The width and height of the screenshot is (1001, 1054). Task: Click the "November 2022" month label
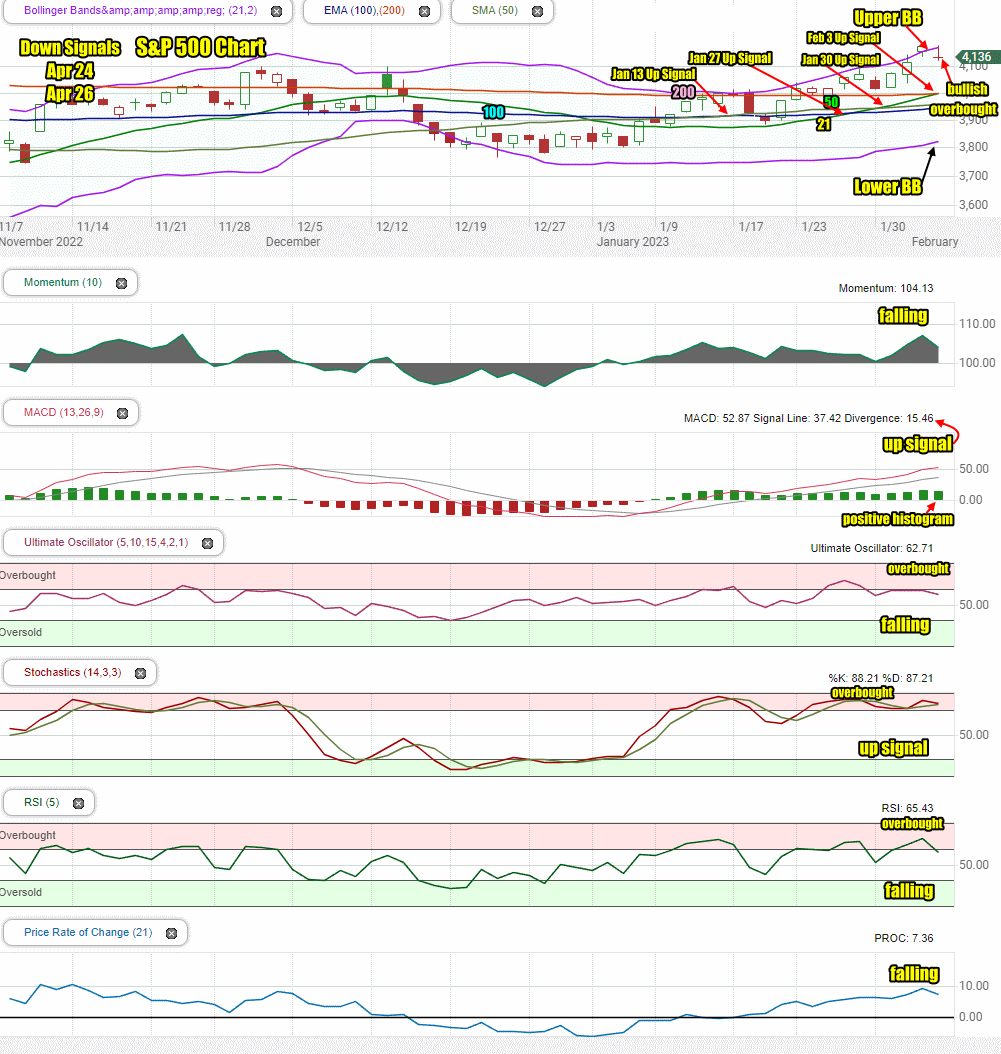[41, 242]
